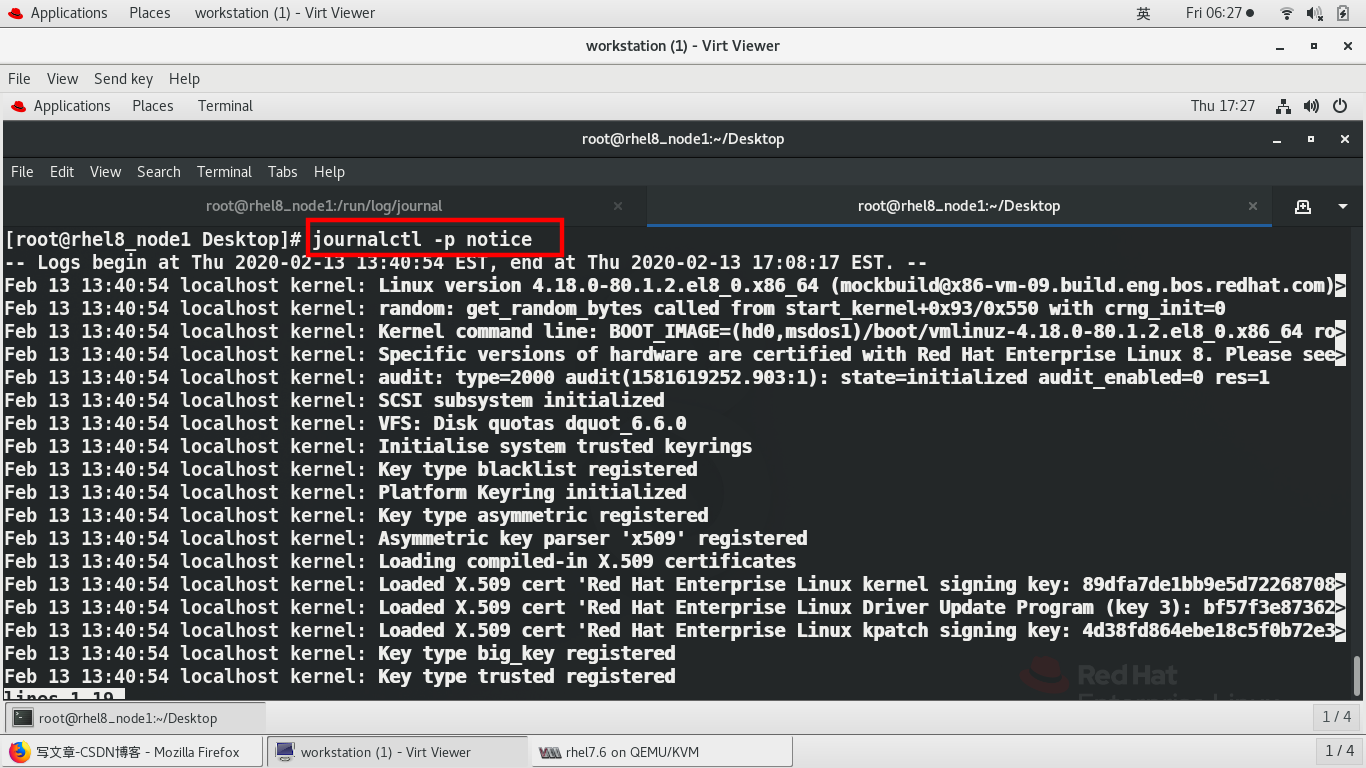Open Virt Viewer View menu
This screenshot has height=768, width=1366.
point(62,79)
